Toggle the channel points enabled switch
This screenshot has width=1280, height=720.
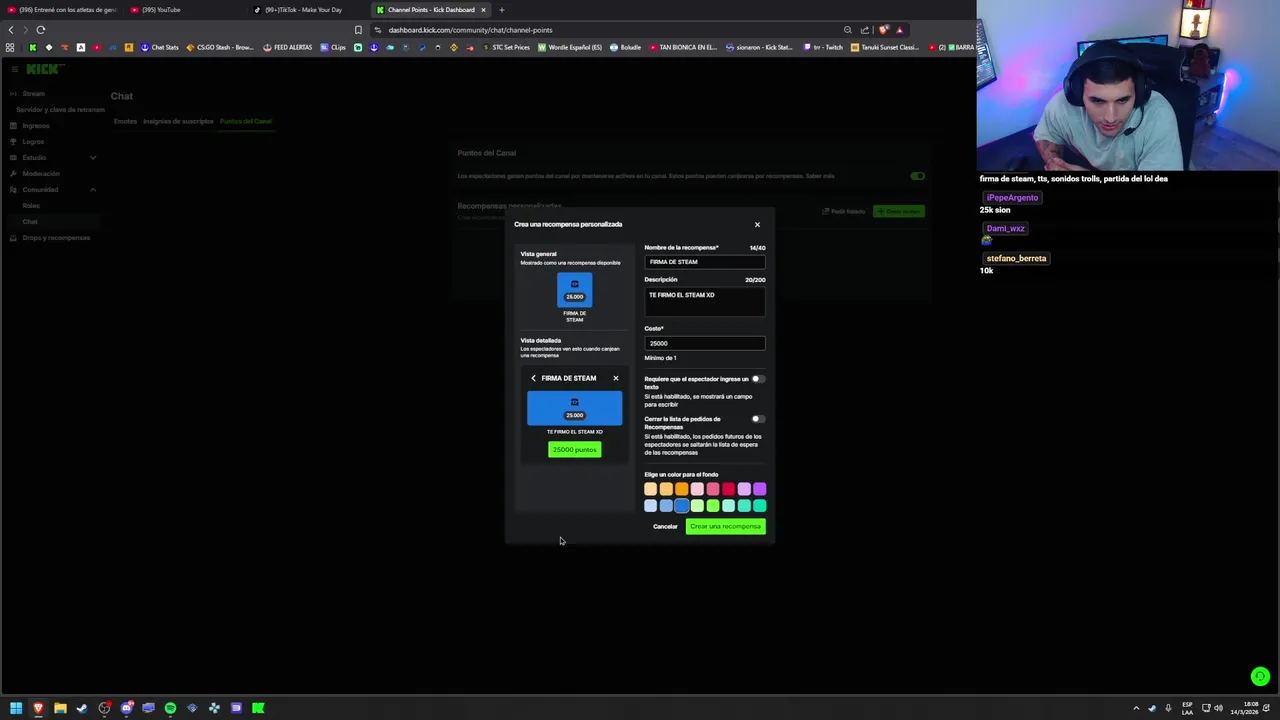pyautogui.click(x=917, y=176)
